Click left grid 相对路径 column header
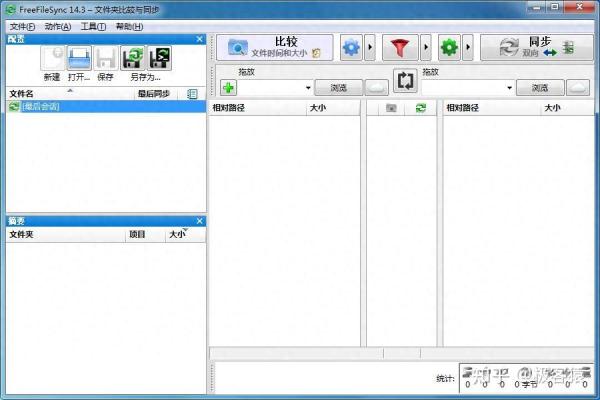The width and height of the screenshot is (600, 400). pos(258,108)
